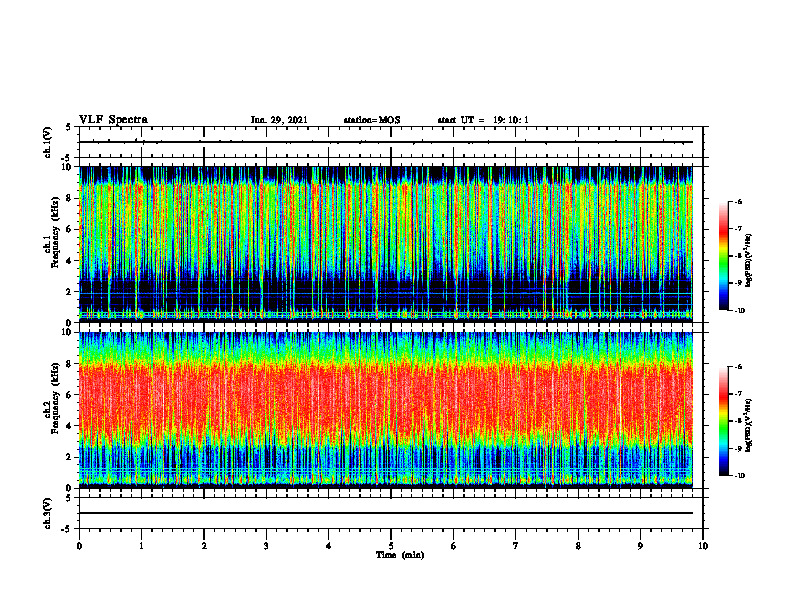Select the date label "Jan. 29, 2021"

point(279,120)
